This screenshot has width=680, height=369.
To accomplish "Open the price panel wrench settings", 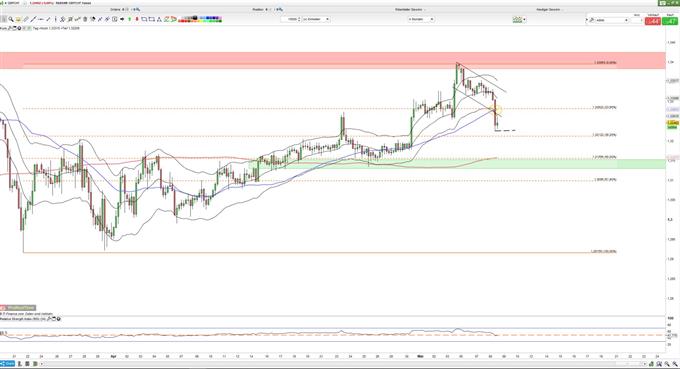I will (10, 28).
